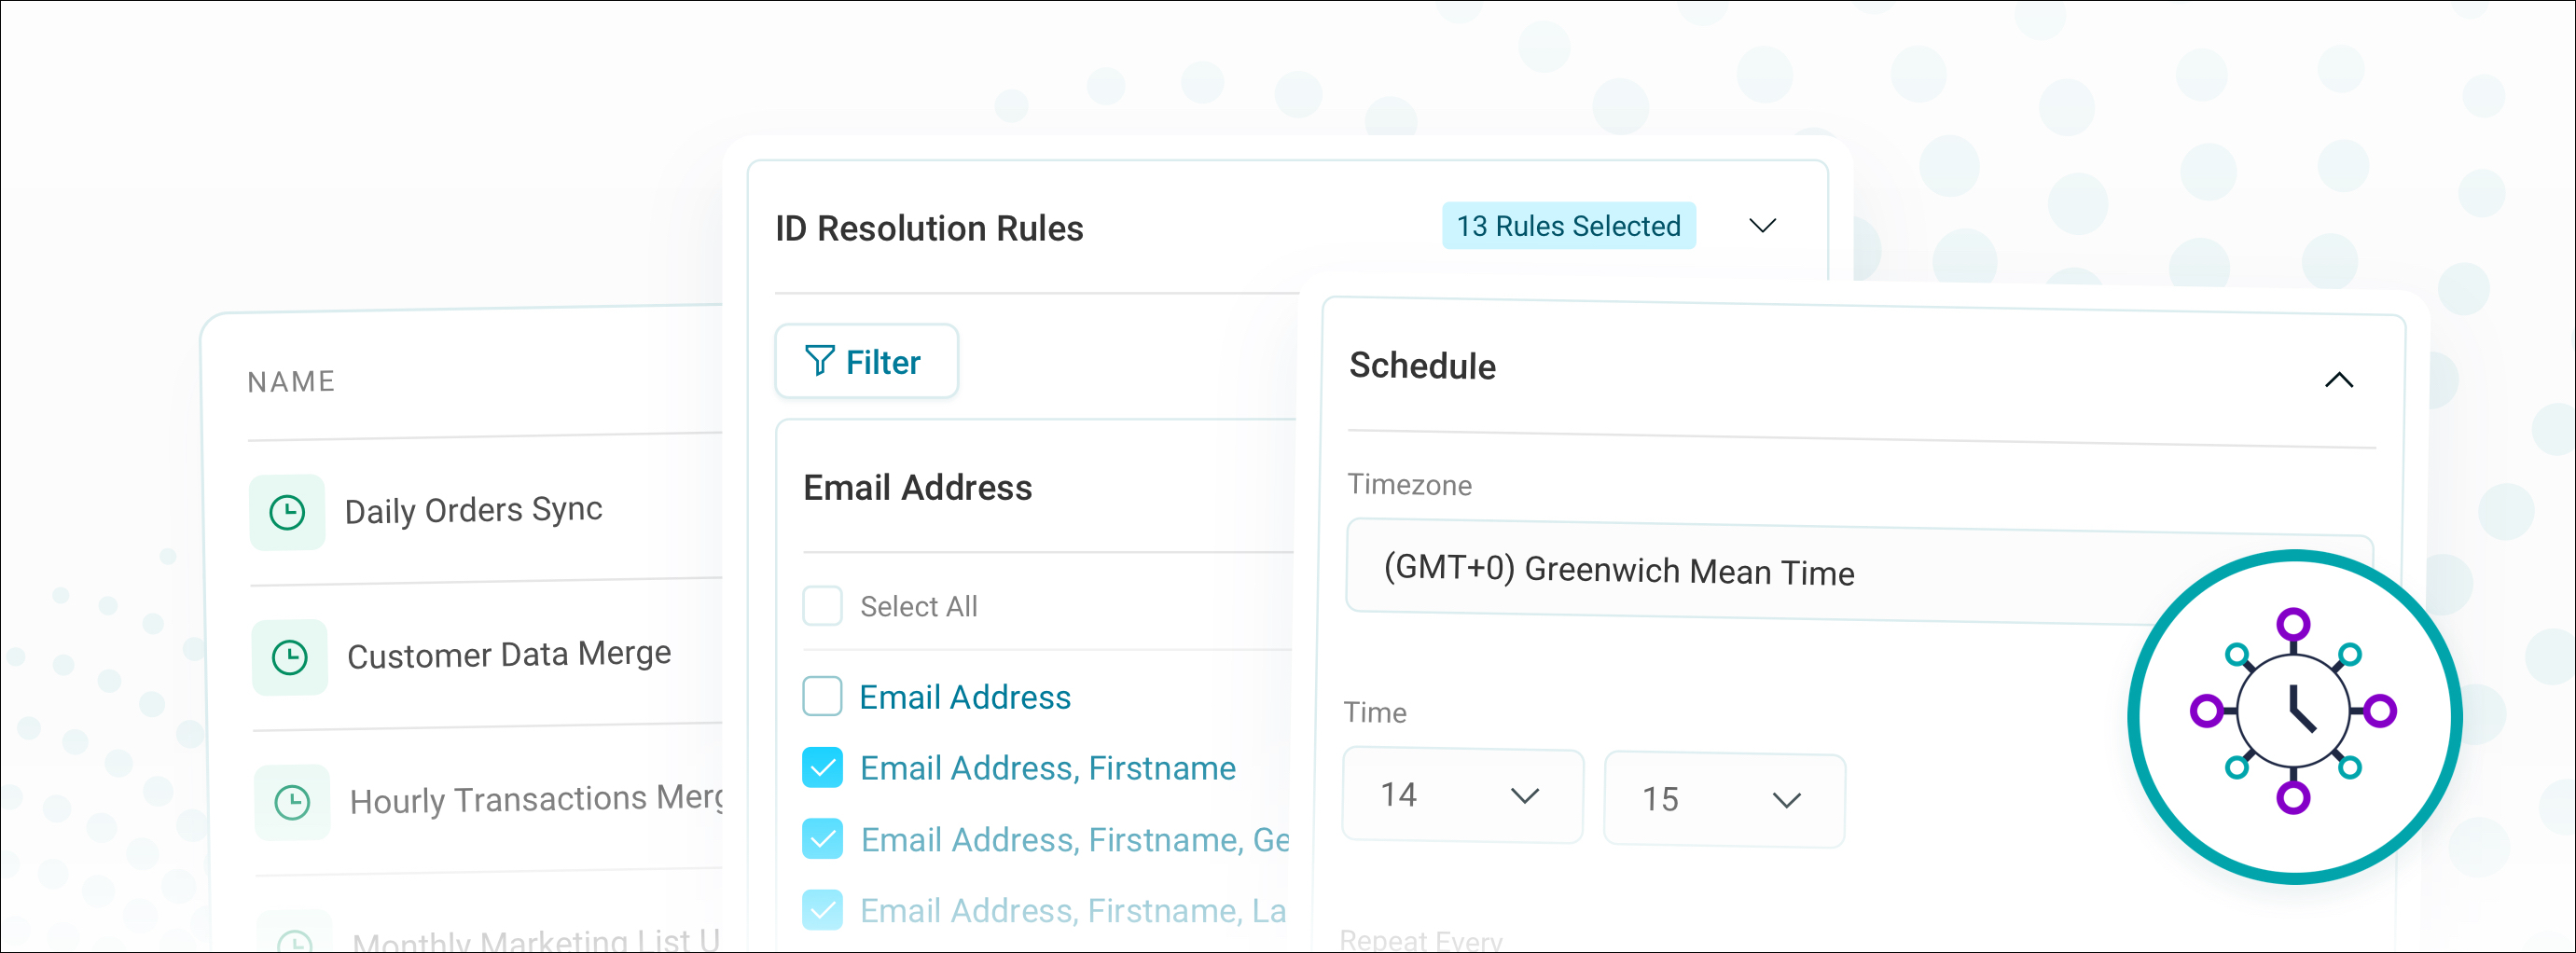
Task: Click the Daily Orders Sync clock icon
Action: (x=287, y=513)
